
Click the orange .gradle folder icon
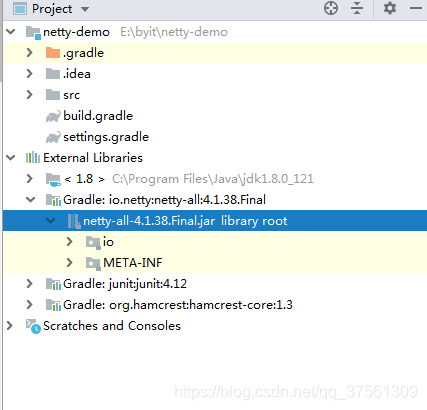tap(53, 53)
